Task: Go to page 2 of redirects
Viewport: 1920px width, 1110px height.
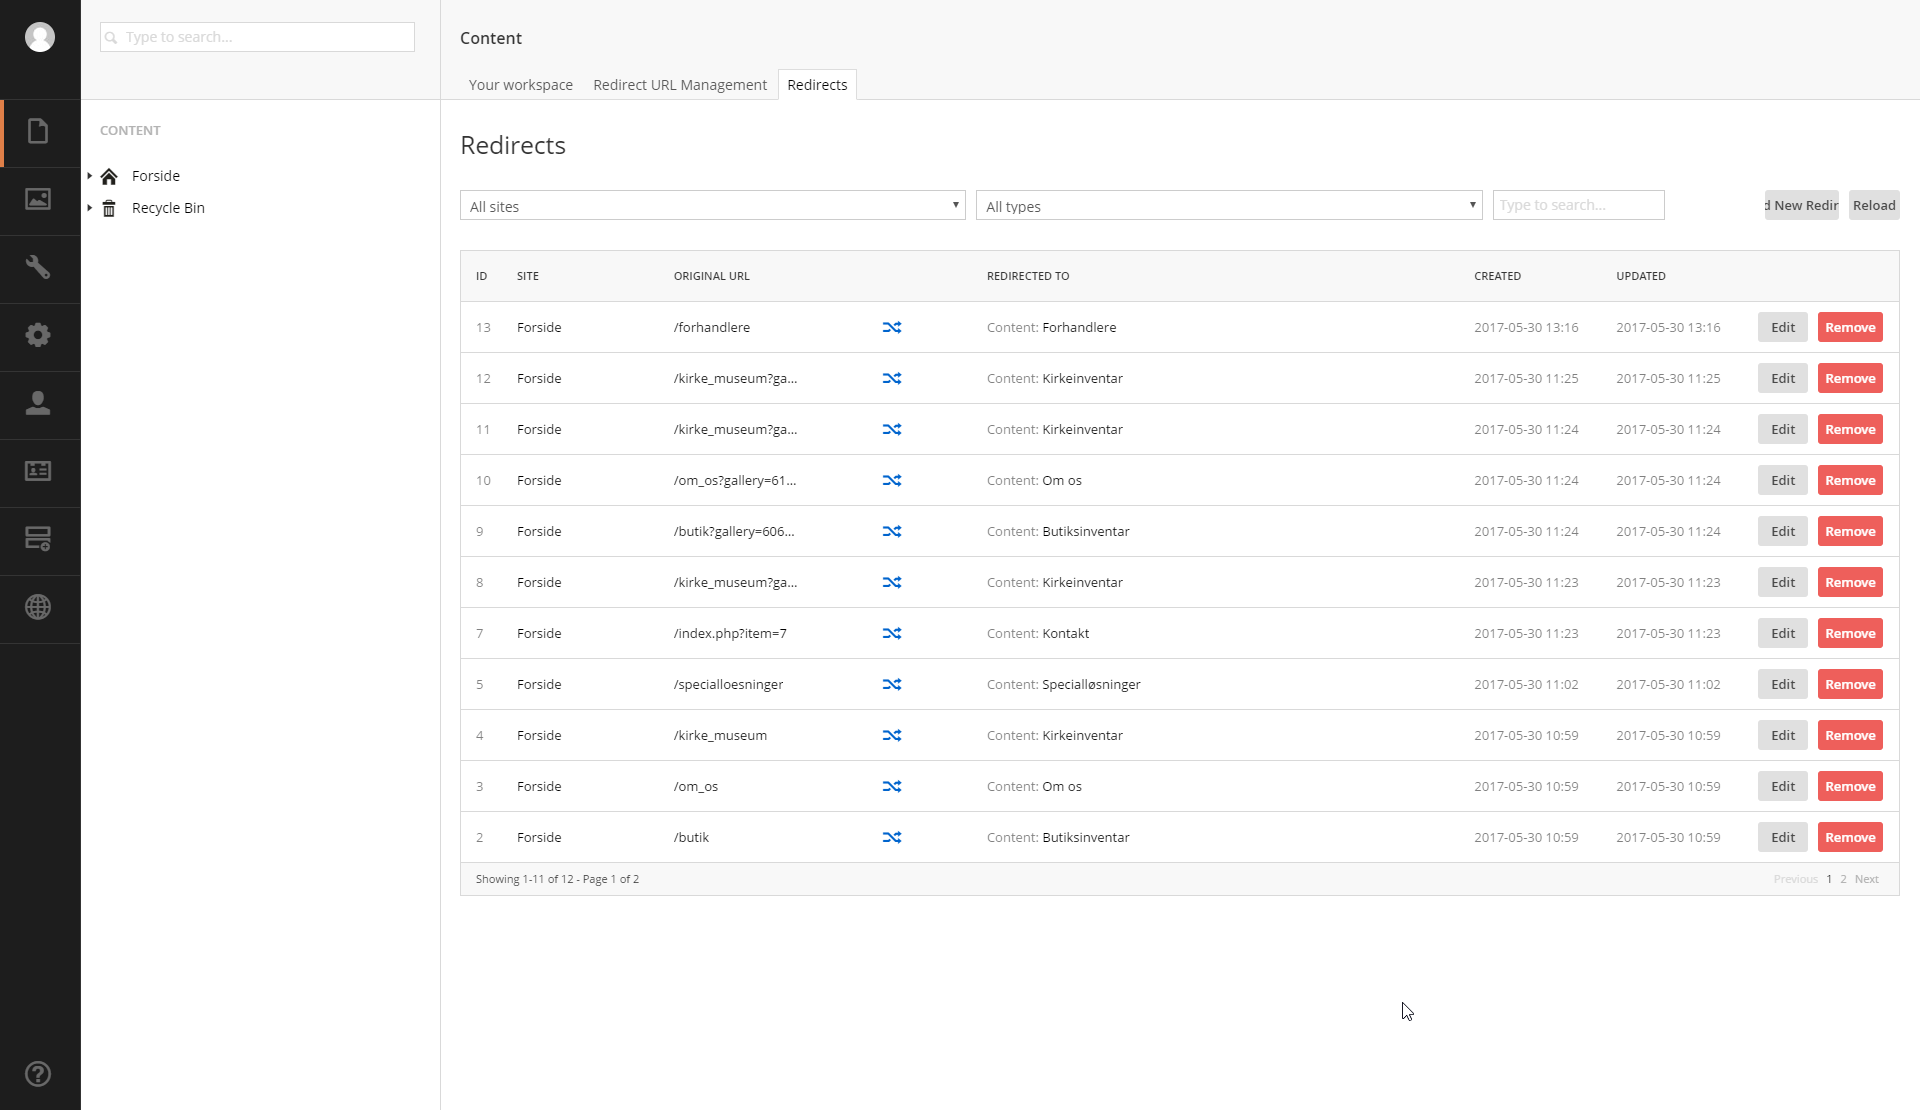Action: point(1843,879)
